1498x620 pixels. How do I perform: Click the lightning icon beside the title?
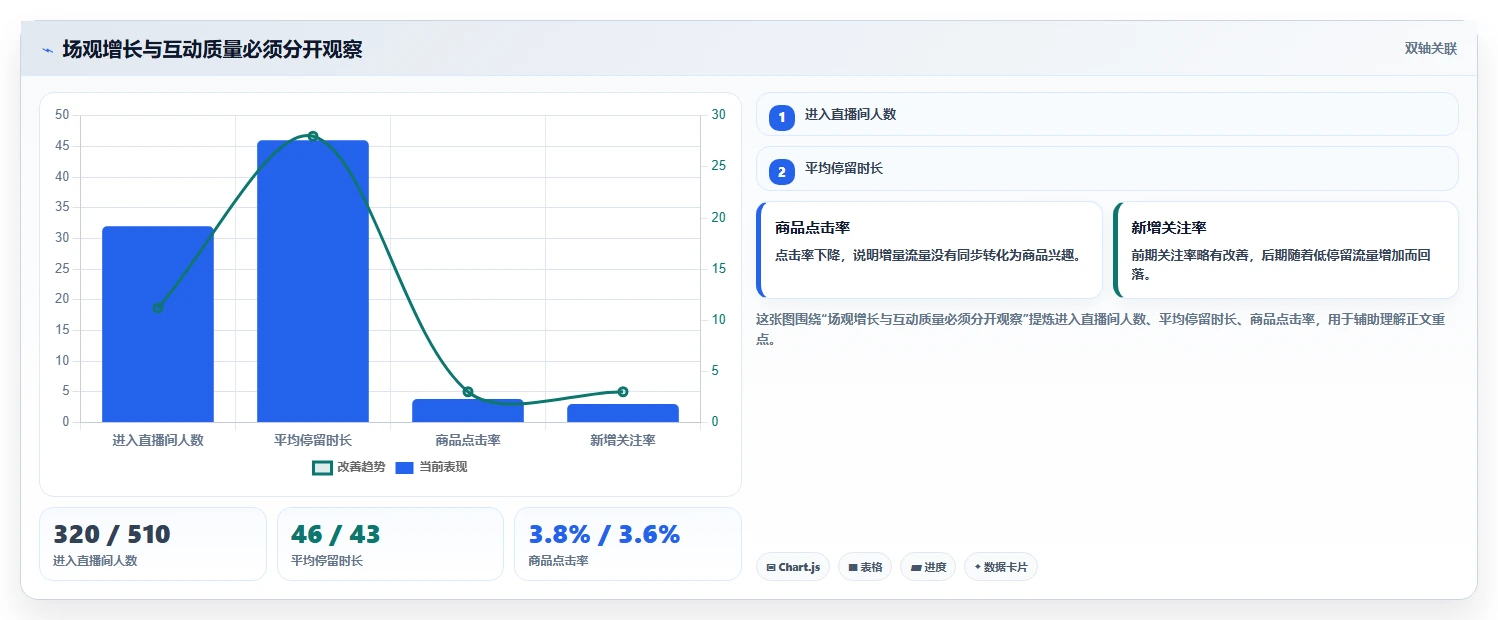pyautogui.click(x=47, y=50)
